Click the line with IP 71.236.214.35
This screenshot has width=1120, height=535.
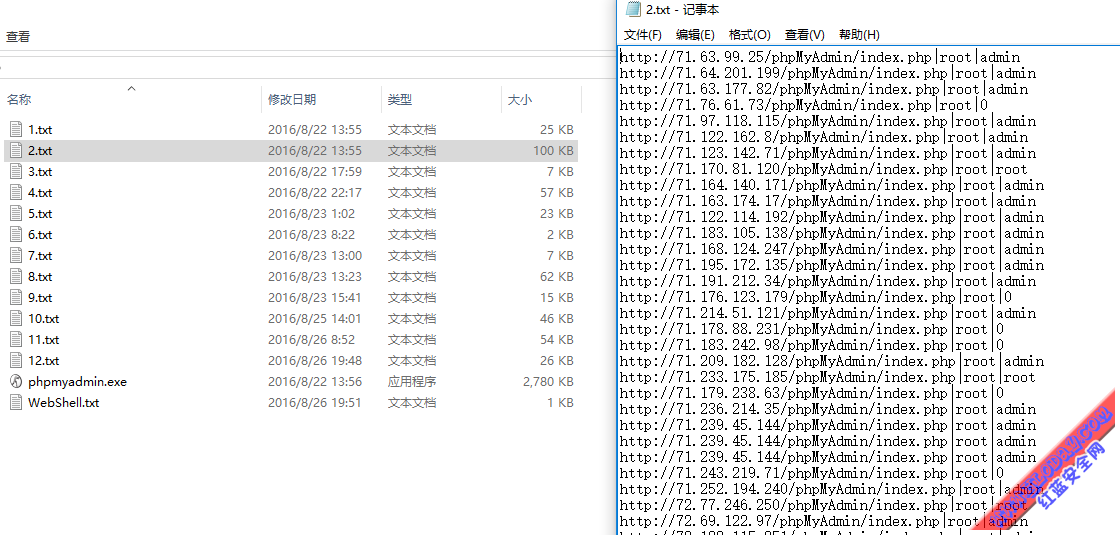tap(828, 409)
